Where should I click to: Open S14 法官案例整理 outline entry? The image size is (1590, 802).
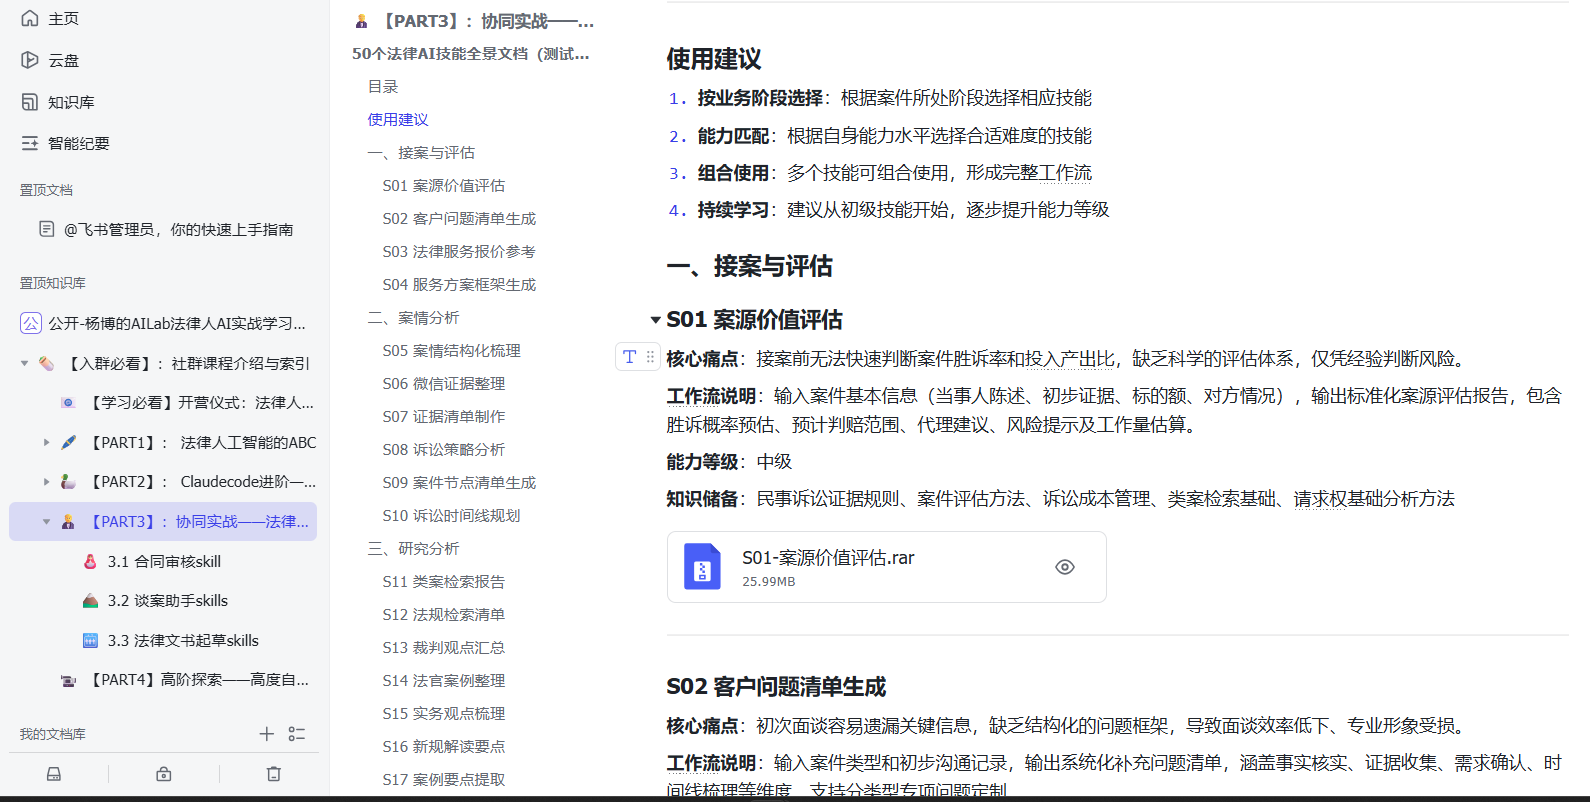coord(443,680)
